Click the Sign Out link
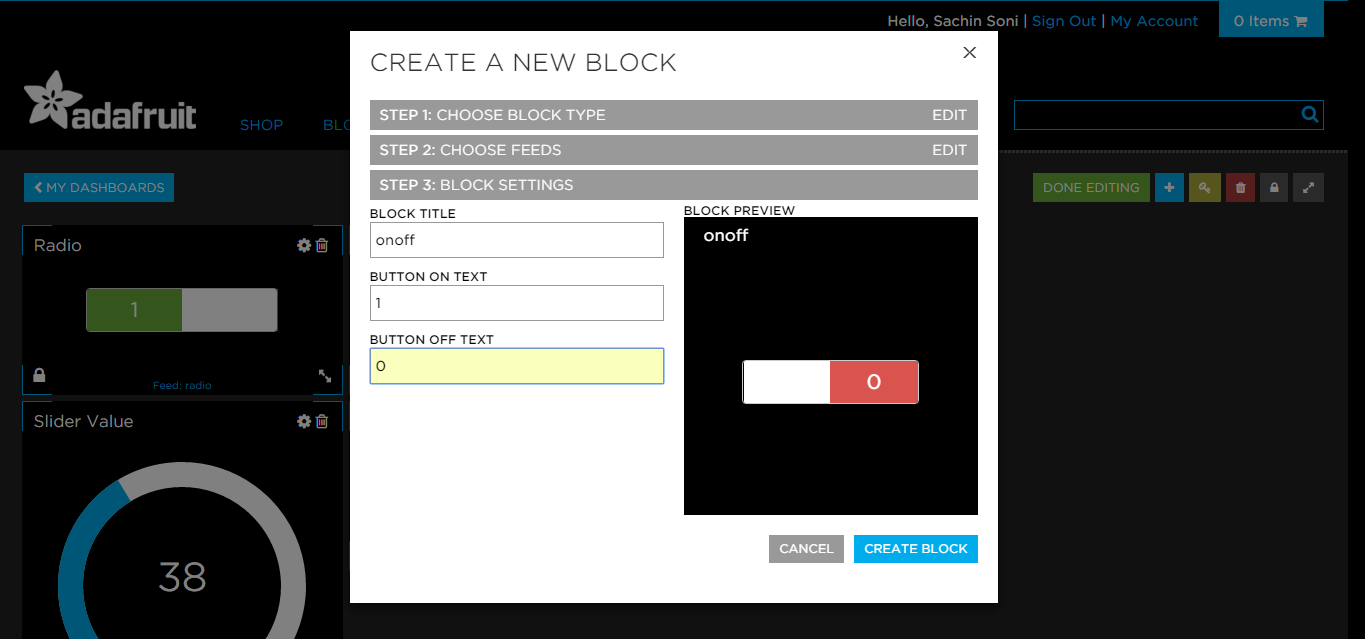Image resolution: width=1365 pixels, height=639 pixels. click(x=1064, y=21)
